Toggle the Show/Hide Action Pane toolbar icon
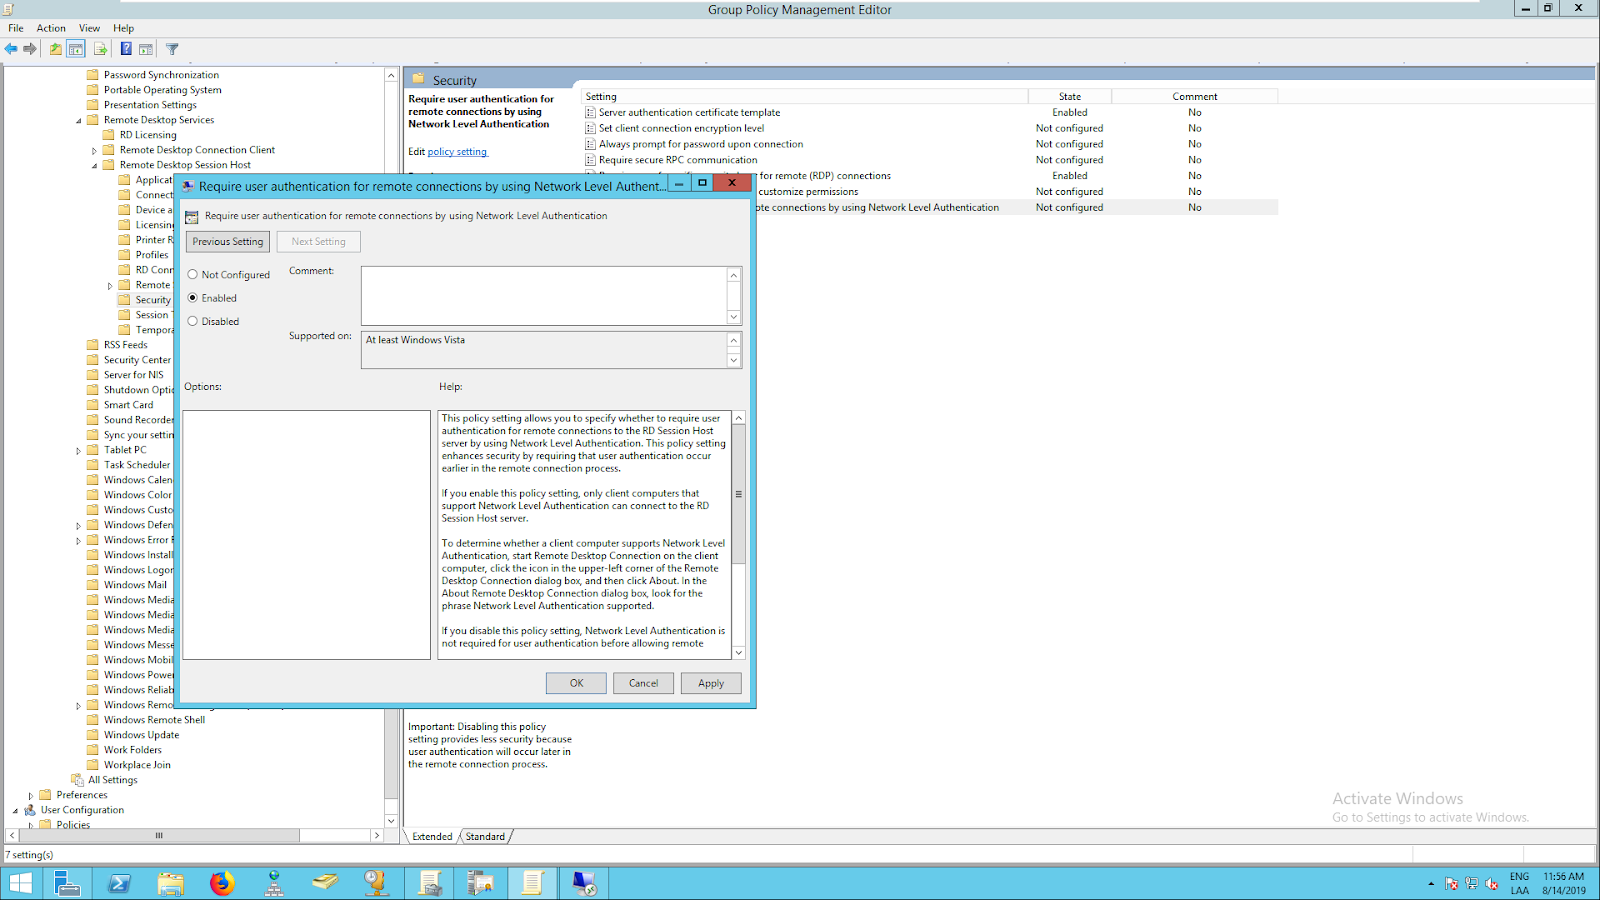This screenshot has width=1600, height=900. [146, 49]
